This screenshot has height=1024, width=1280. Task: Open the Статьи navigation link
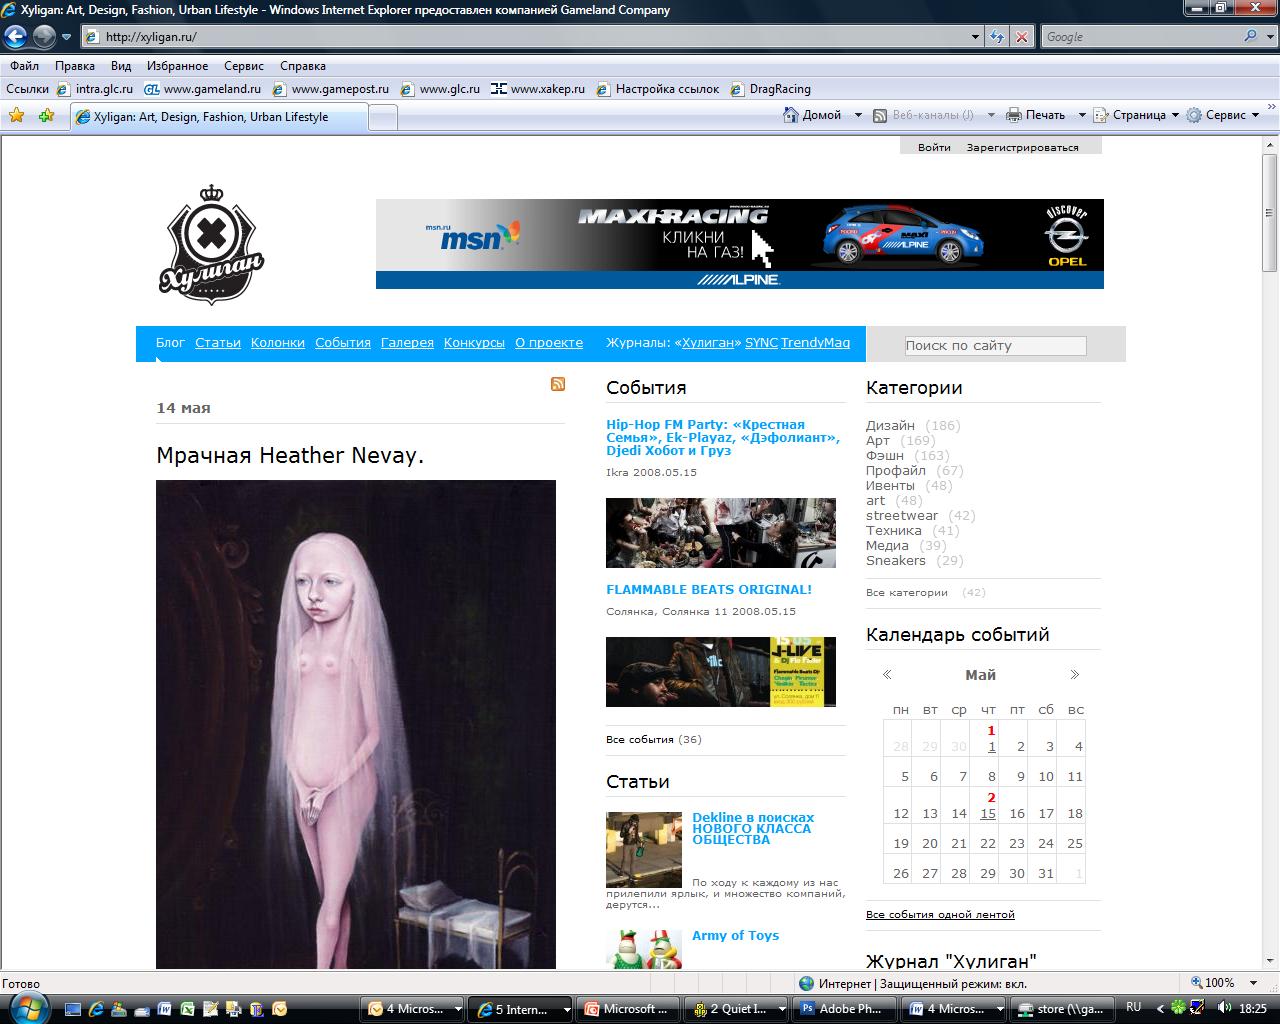pyautogui.click(x=218, y=342)
